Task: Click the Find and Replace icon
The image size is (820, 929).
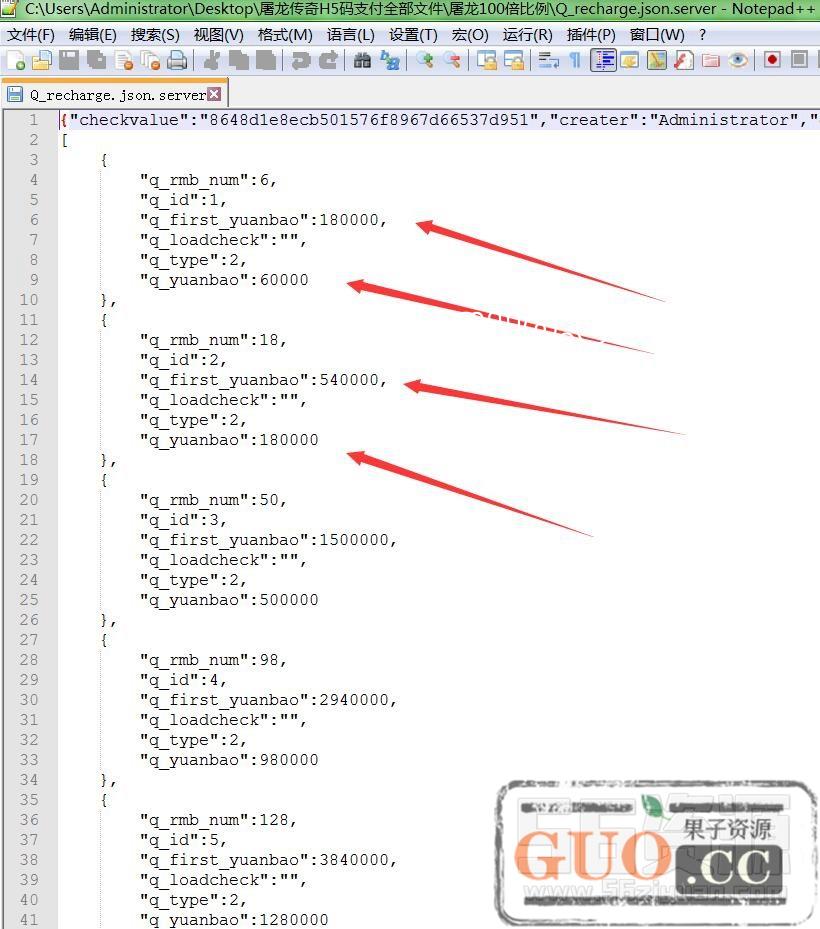Action: [x=389, y=61]
